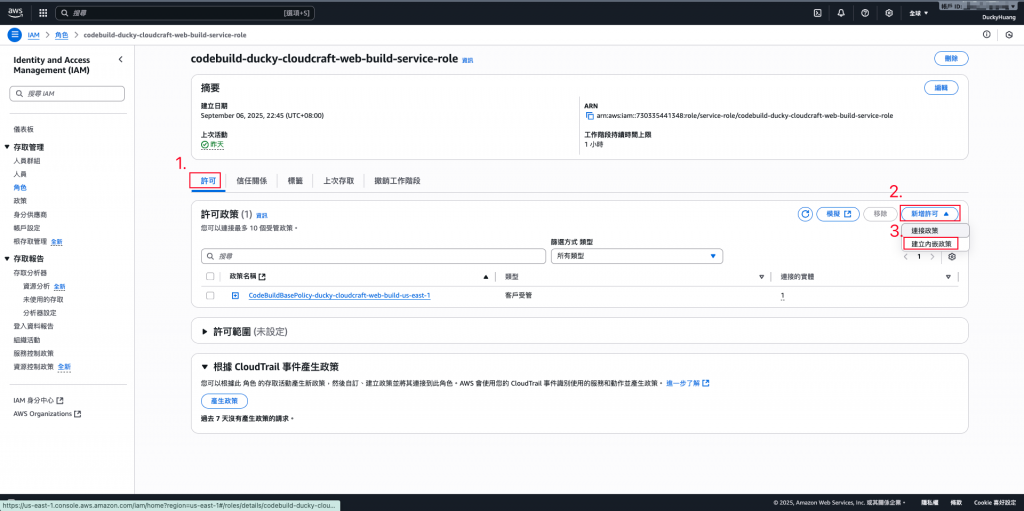1024x511 pixels.
Task: Click the 產生政策 button
Action: pos(224,401)
